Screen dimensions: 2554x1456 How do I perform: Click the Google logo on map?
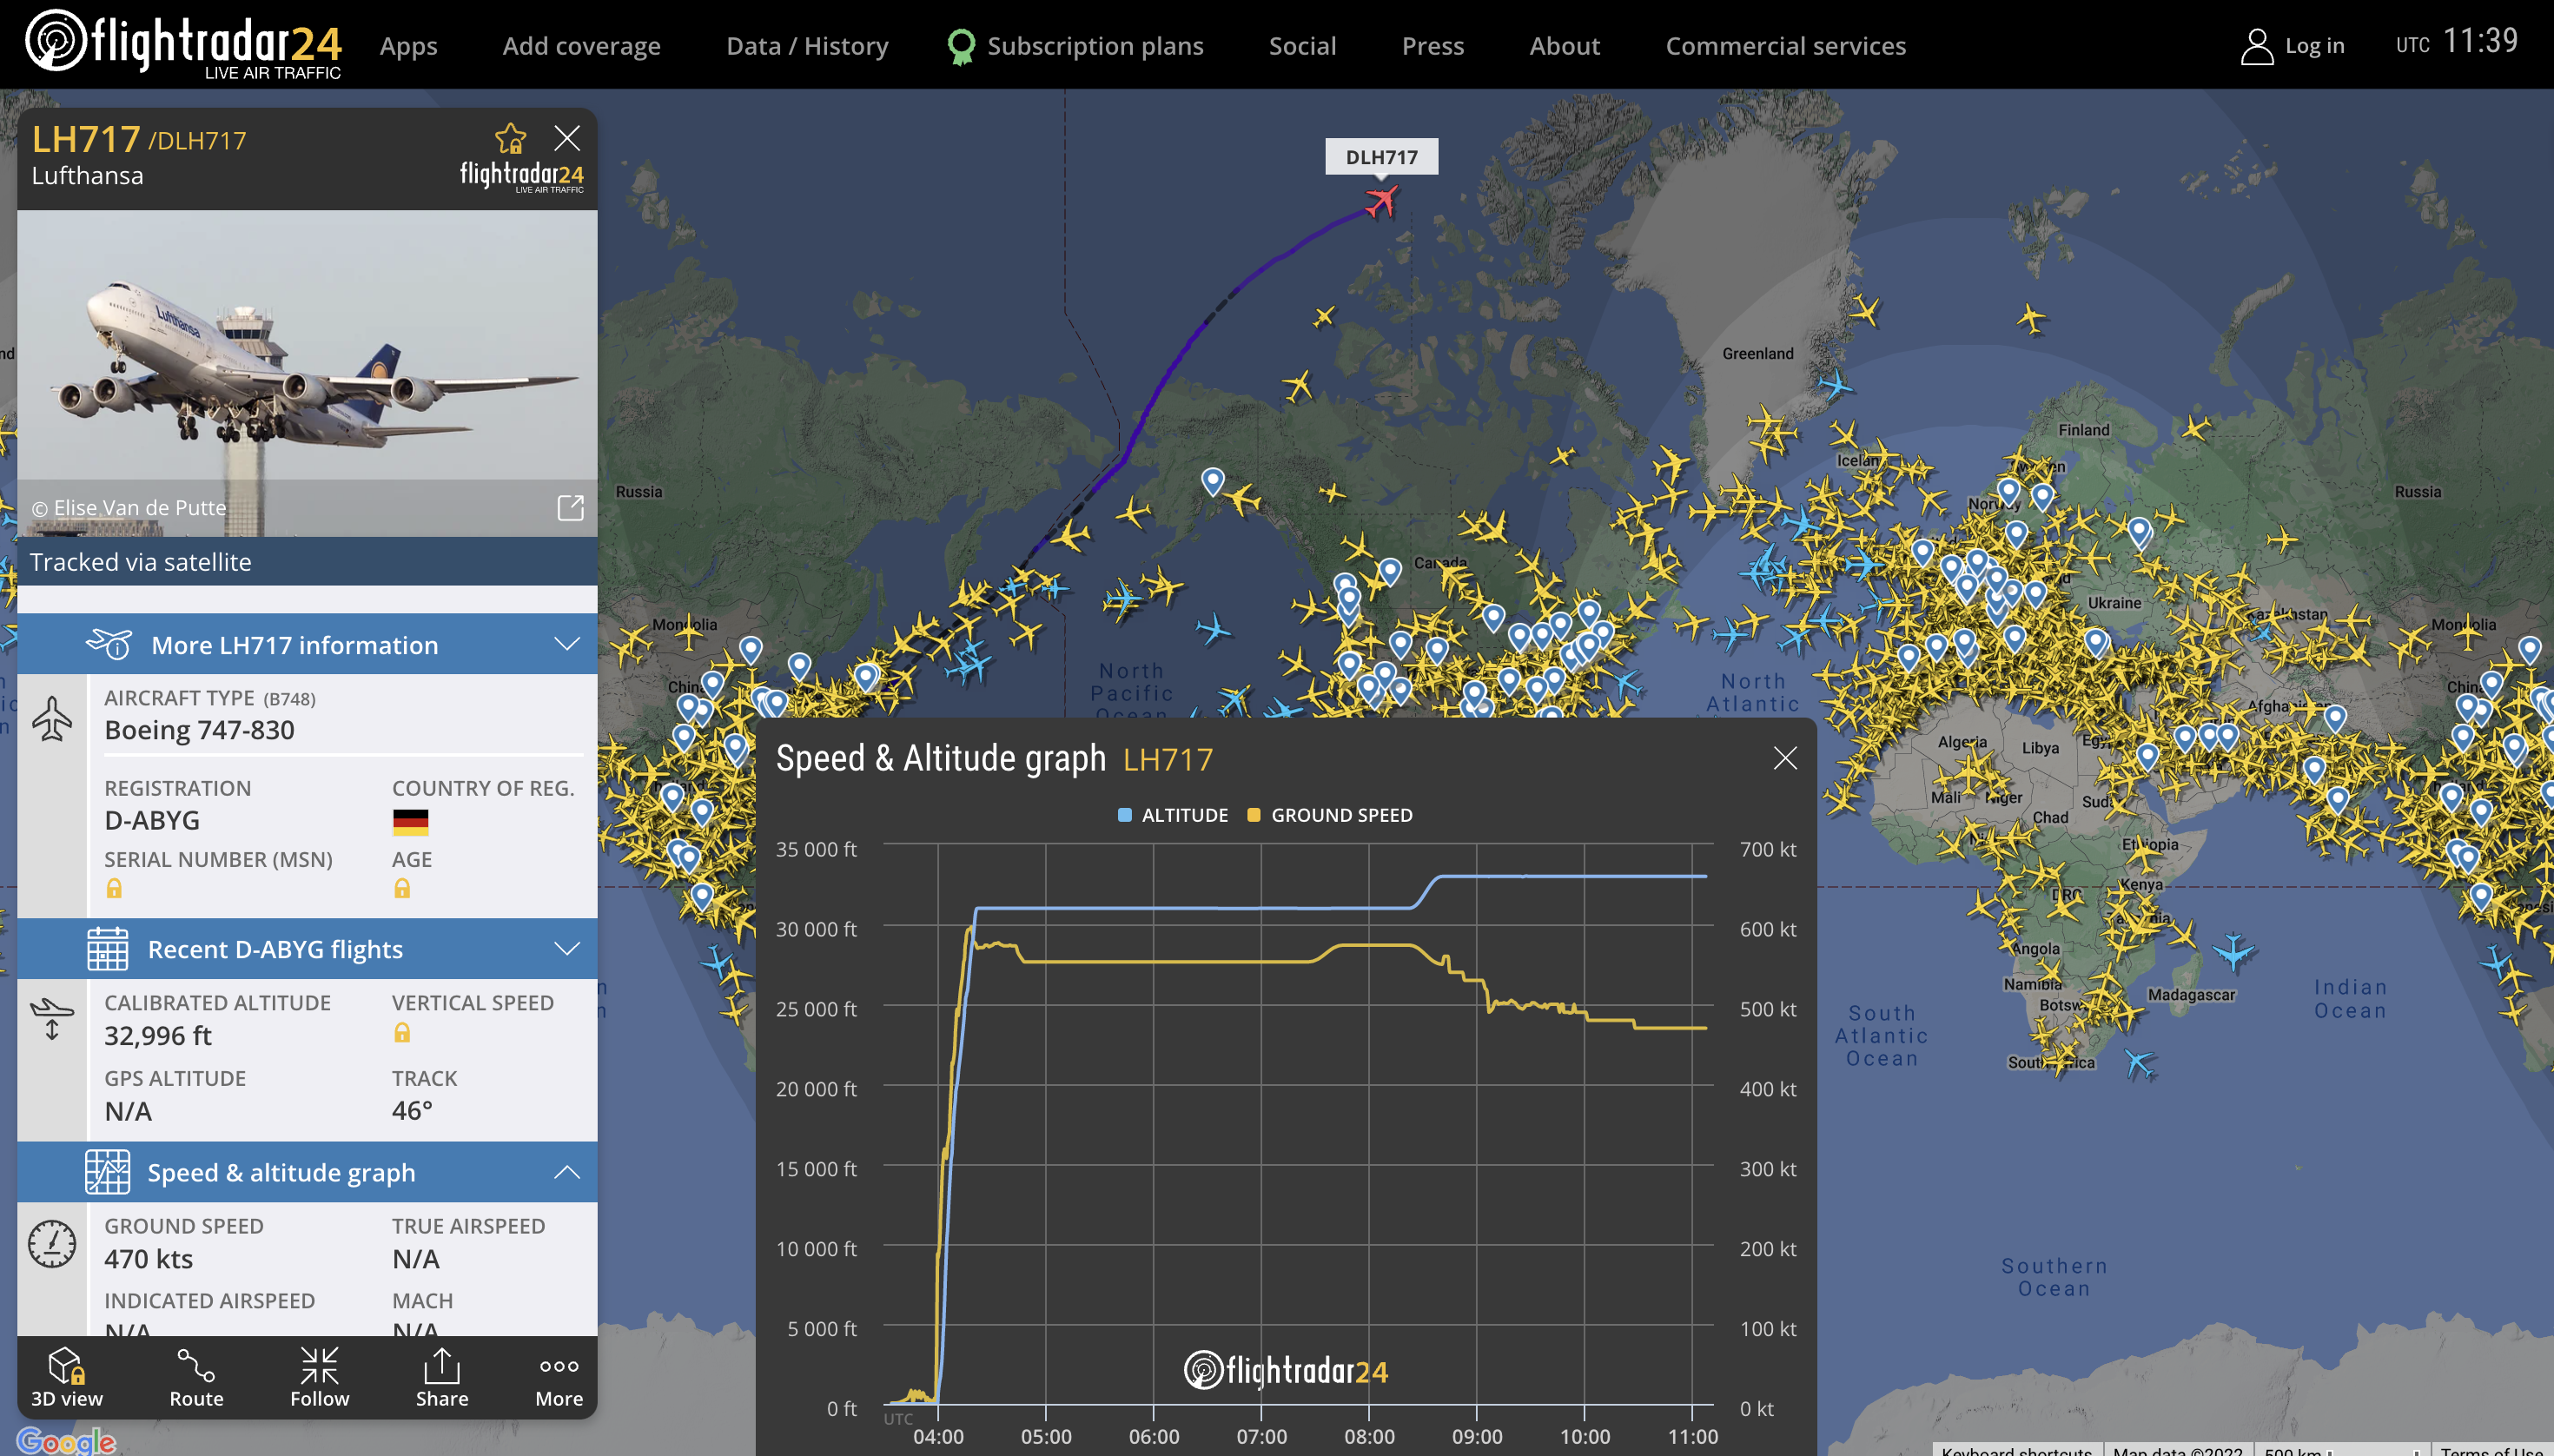click(x=66, y=1440)
